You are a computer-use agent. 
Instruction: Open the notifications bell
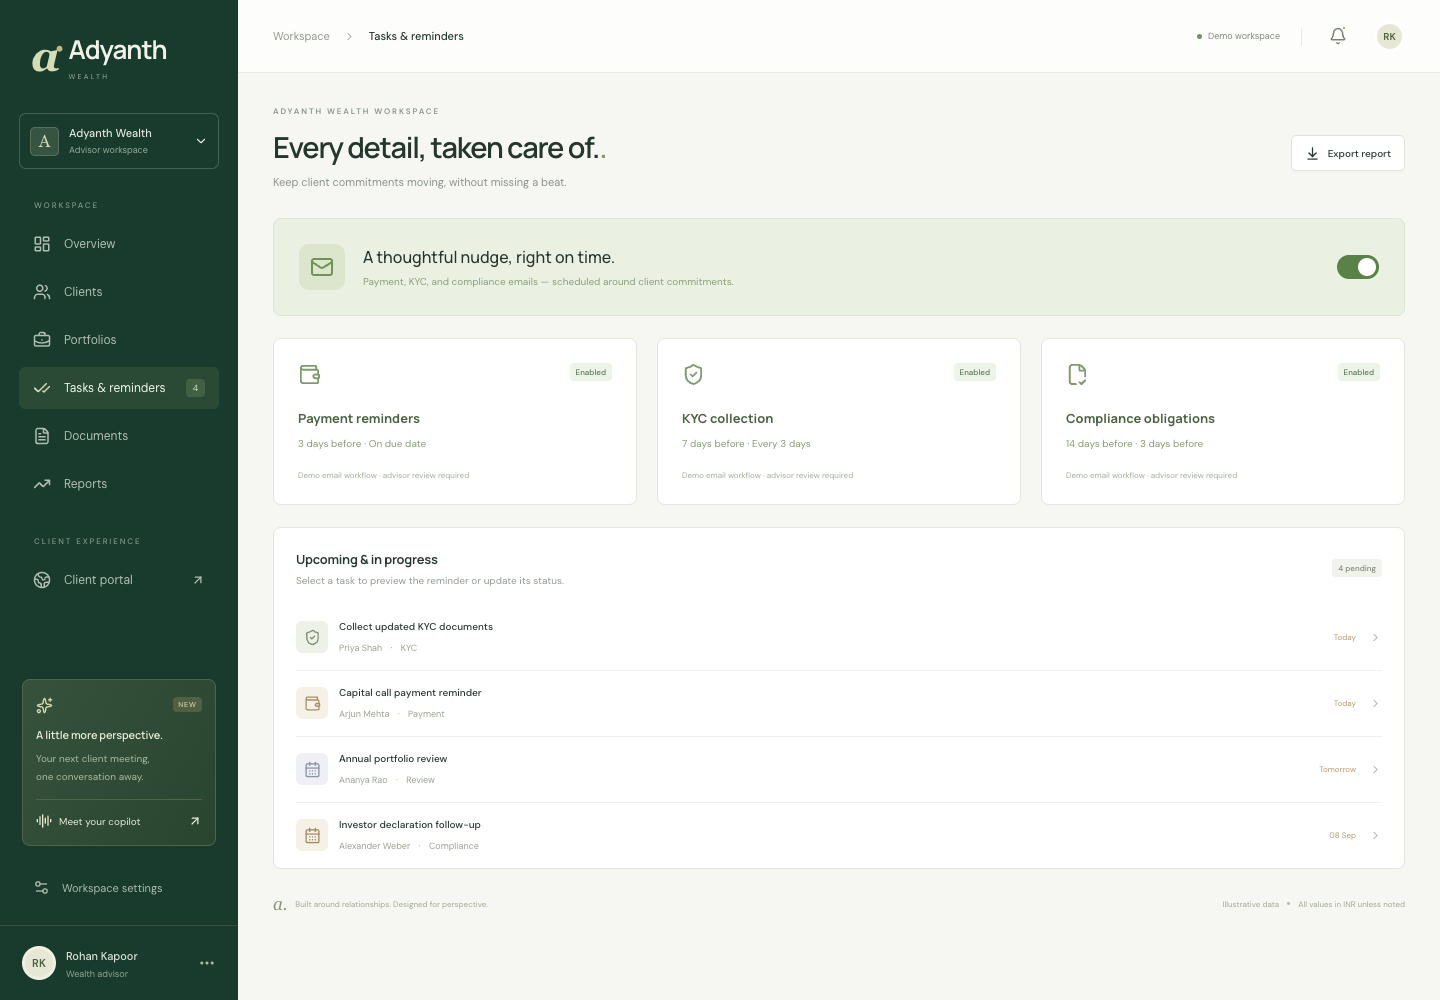coord(1338,36)
